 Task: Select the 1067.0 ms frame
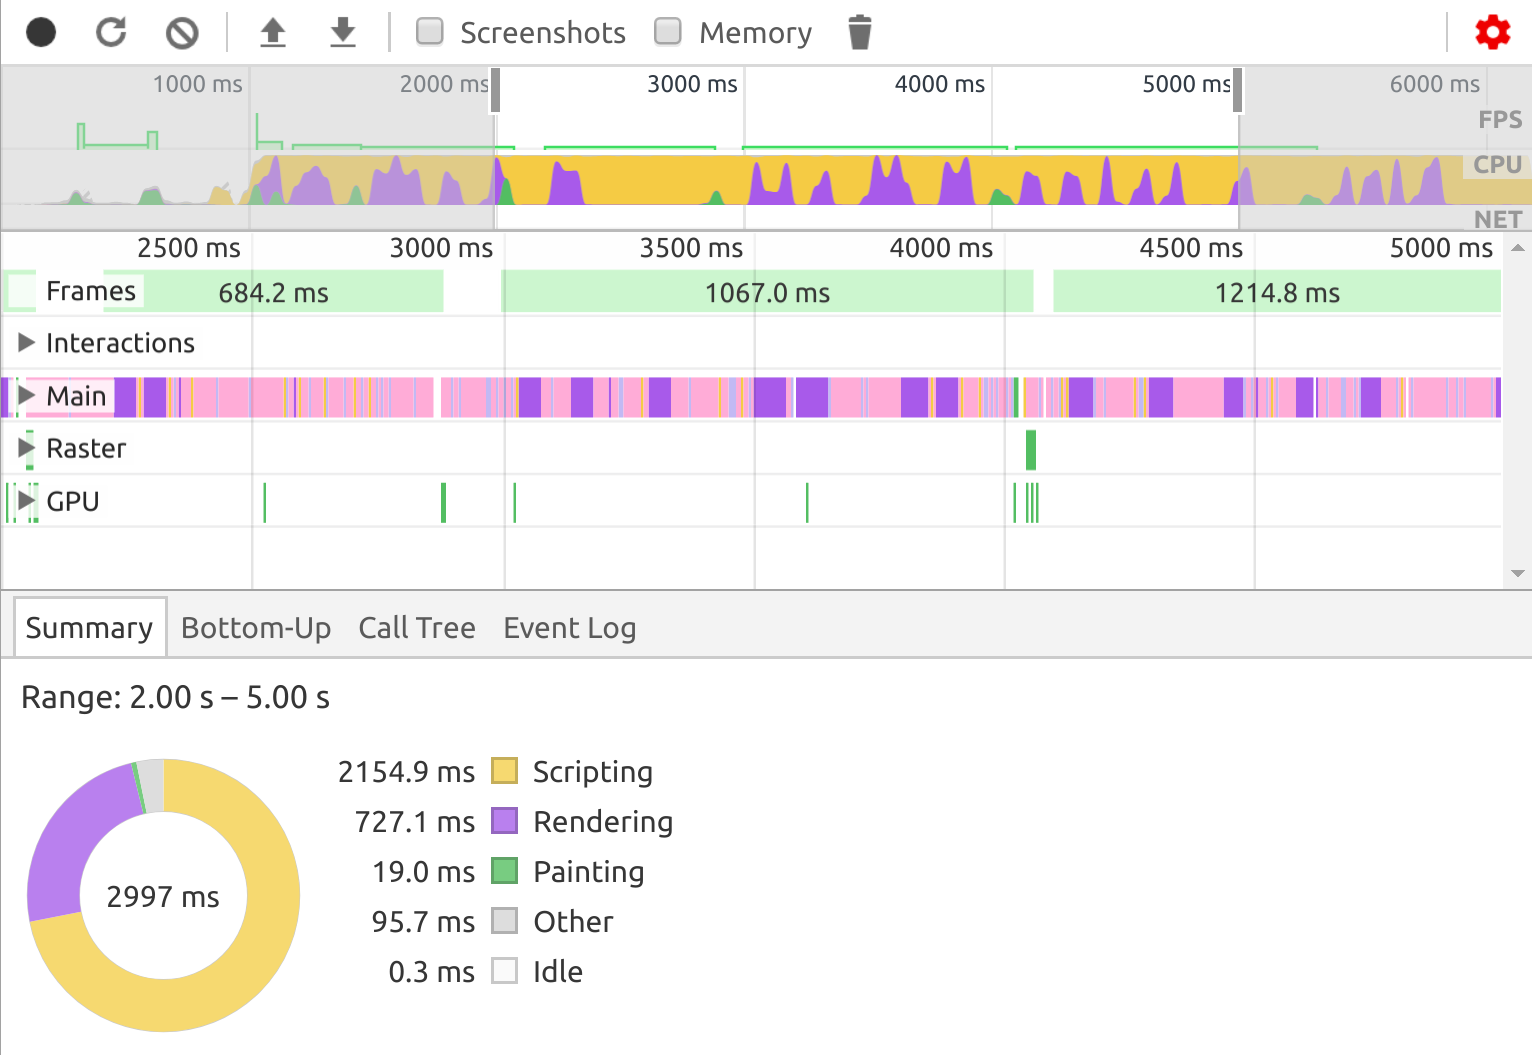767,292
